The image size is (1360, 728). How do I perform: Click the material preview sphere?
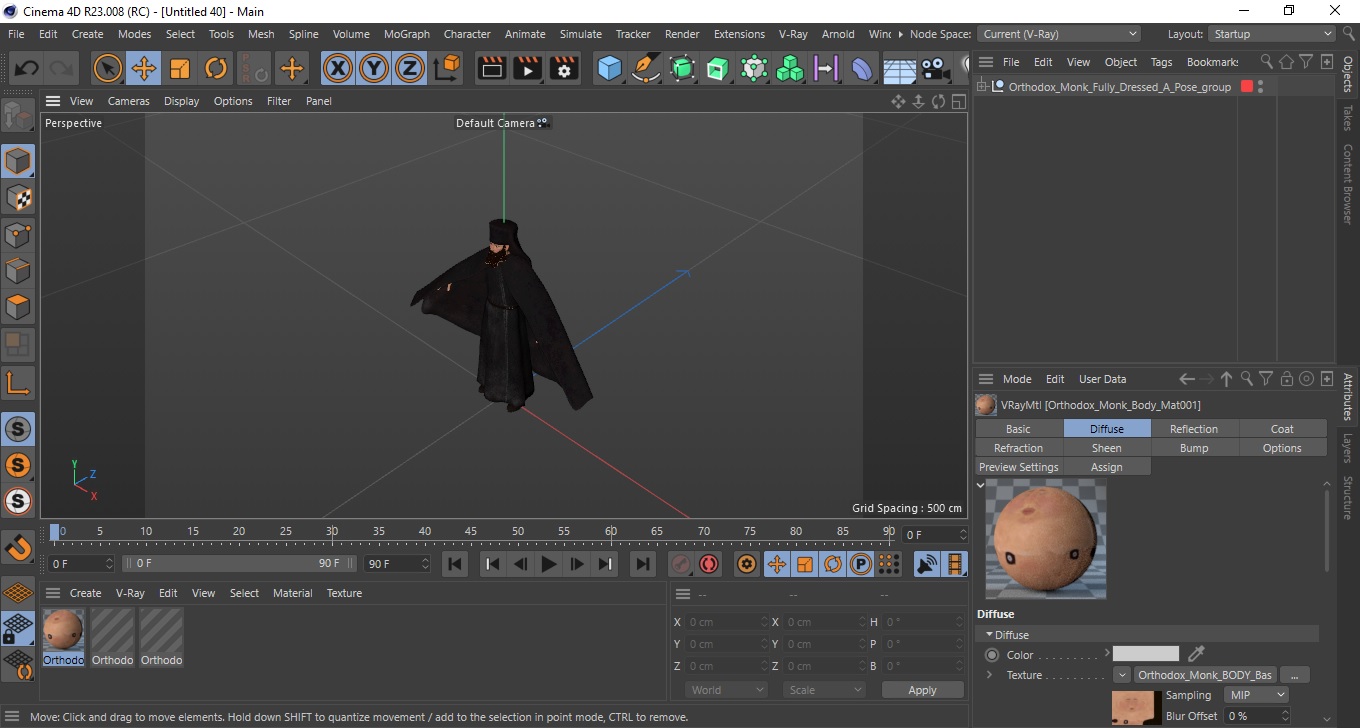click(x=1046, y=539)
